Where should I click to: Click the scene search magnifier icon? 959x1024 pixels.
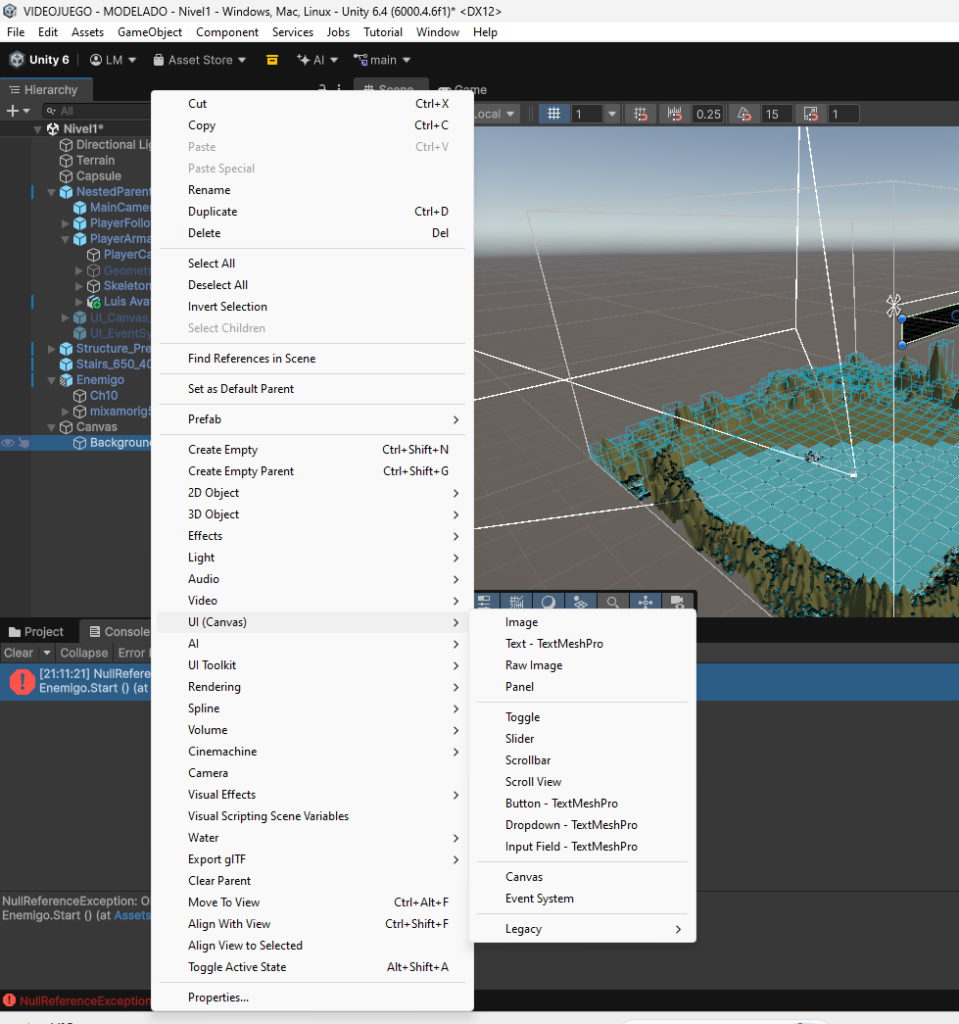613,601
